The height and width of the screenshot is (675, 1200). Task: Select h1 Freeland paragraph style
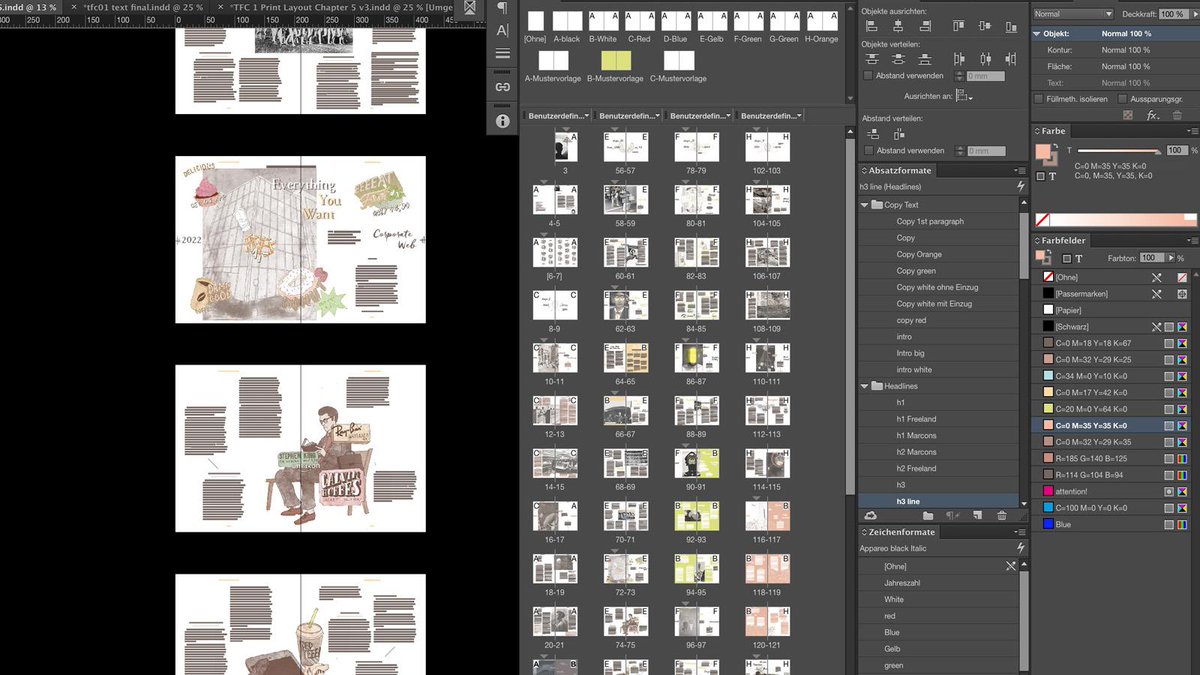(941, 419)
